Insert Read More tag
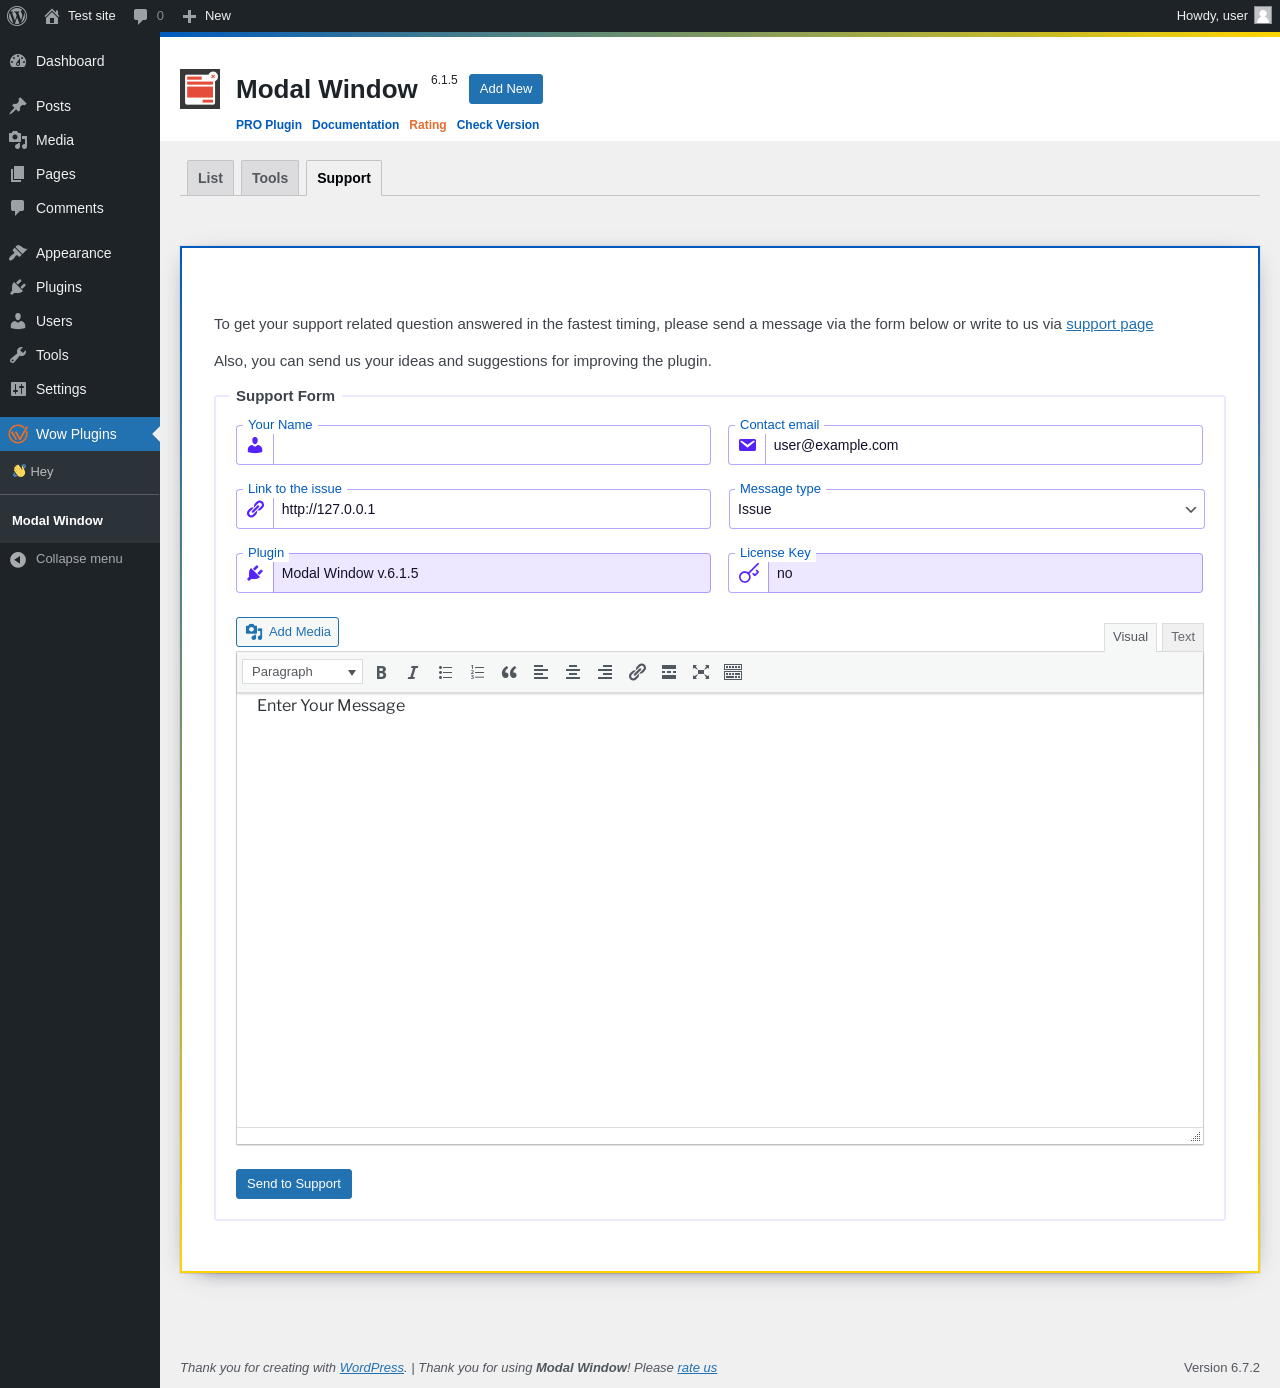The width and height of the screenshot is (1280, 1388). [x=669, y=673]
